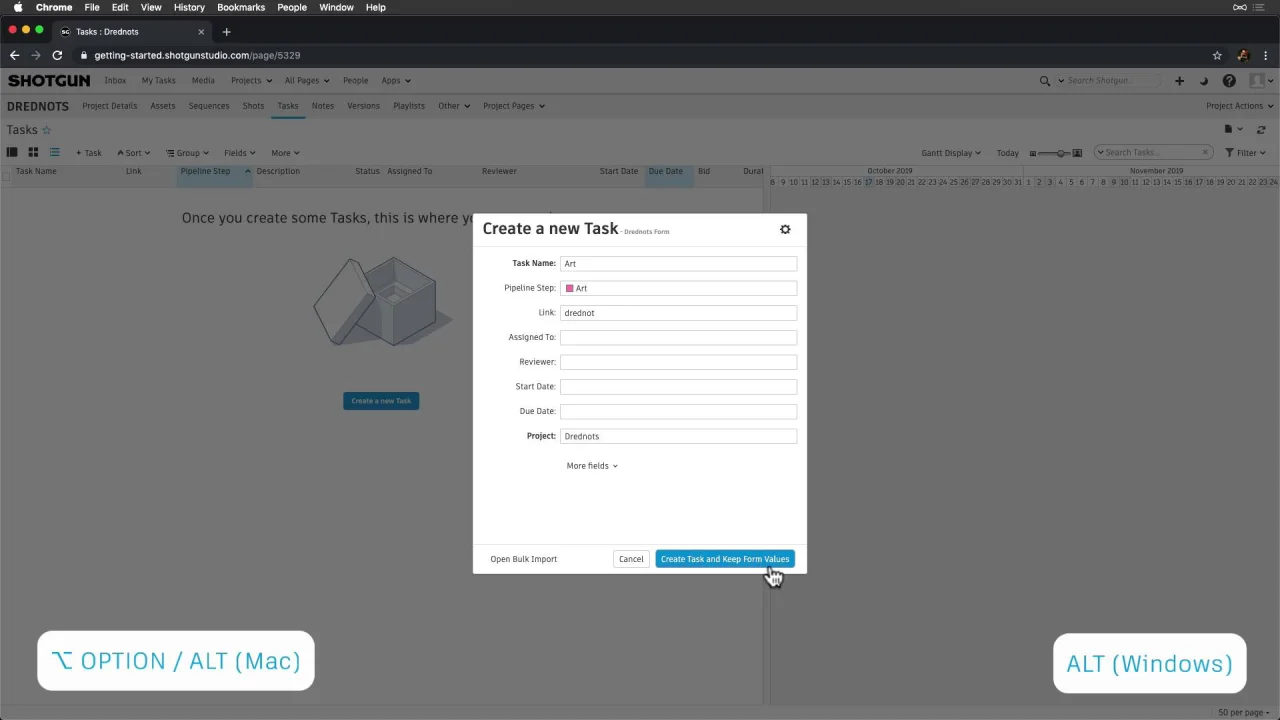
Task: Click the Start Date field
Action: click(678, 387)
